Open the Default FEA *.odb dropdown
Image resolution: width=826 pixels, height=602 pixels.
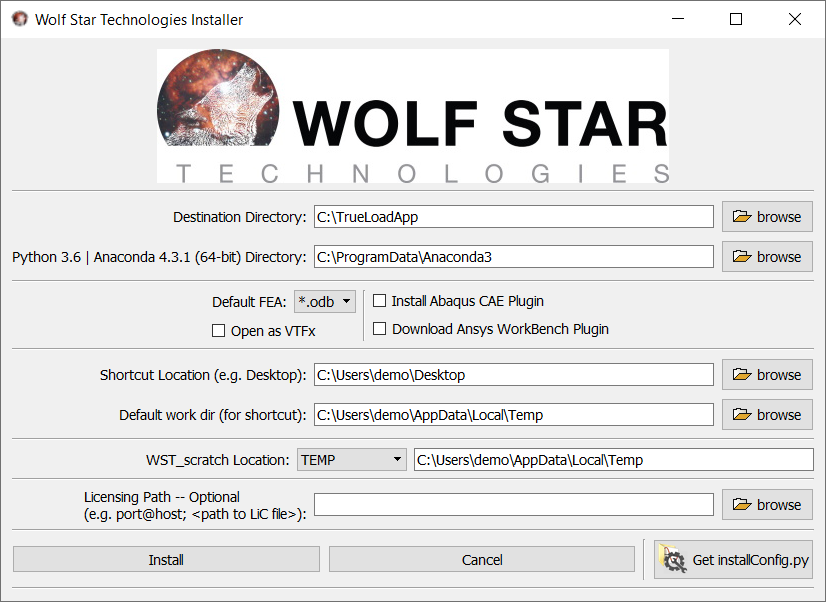point(325,301)
